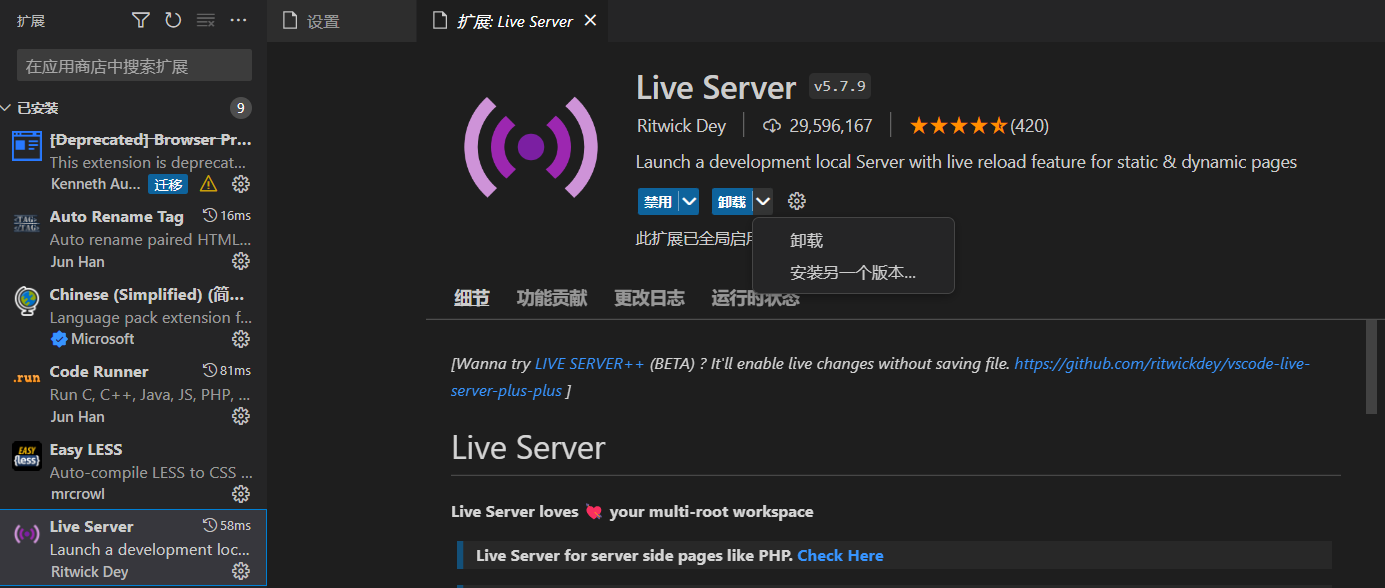
Task: Open the extensions panel more actions menu
Action: pos(238,20)
